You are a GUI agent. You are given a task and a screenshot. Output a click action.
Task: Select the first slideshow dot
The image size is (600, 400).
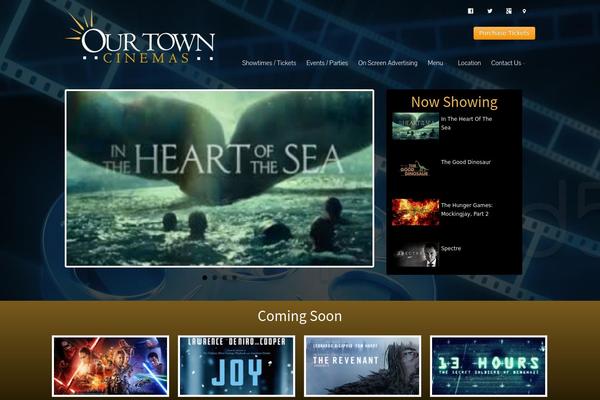(205, 278)
